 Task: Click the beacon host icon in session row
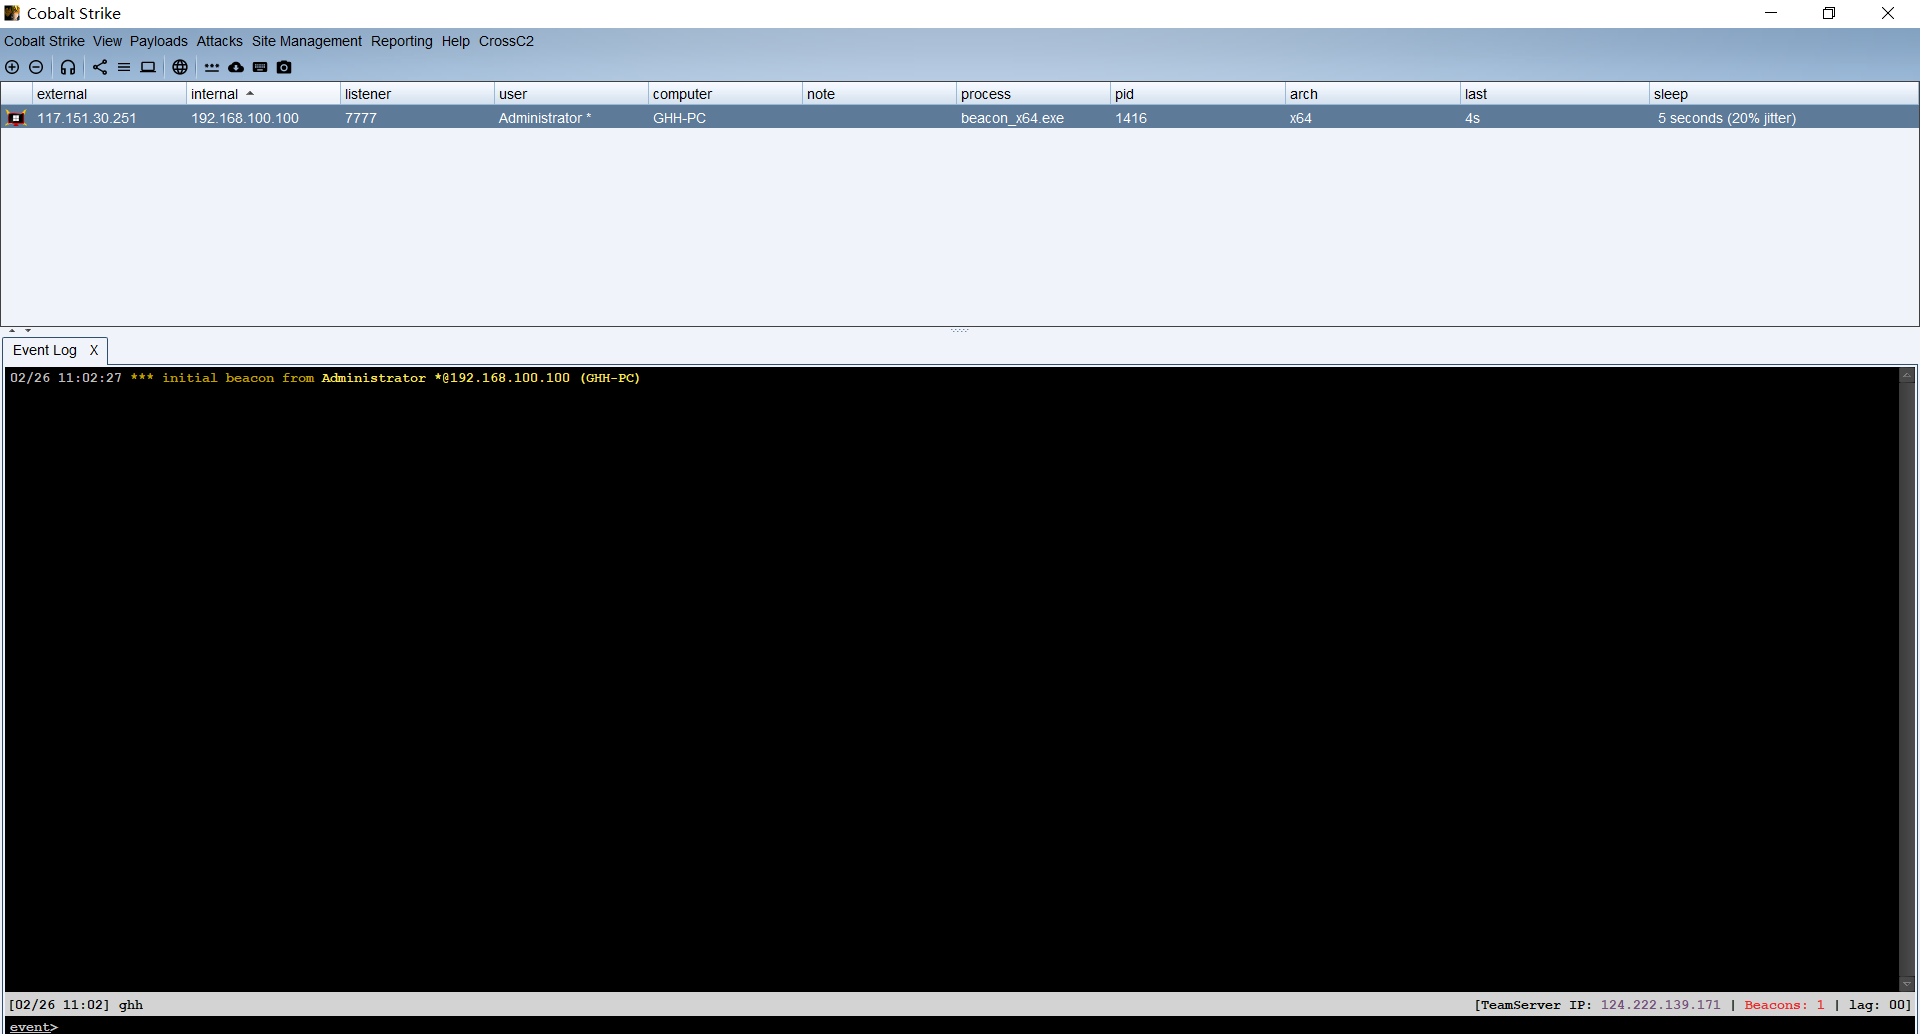point(16,118)
